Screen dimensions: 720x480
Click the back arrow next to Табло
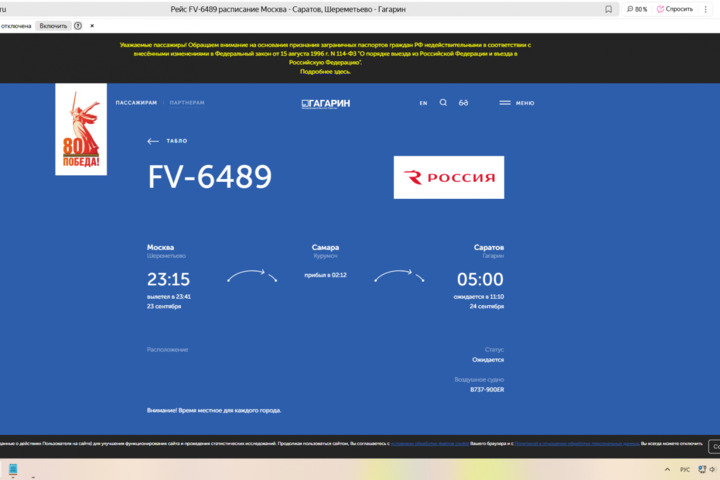tap(153, 141)
